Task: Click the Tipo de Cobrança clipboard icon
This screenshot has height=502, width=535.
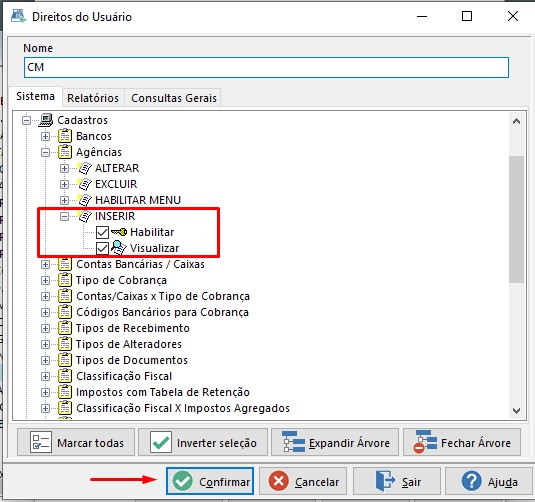Action: [65, 280]
